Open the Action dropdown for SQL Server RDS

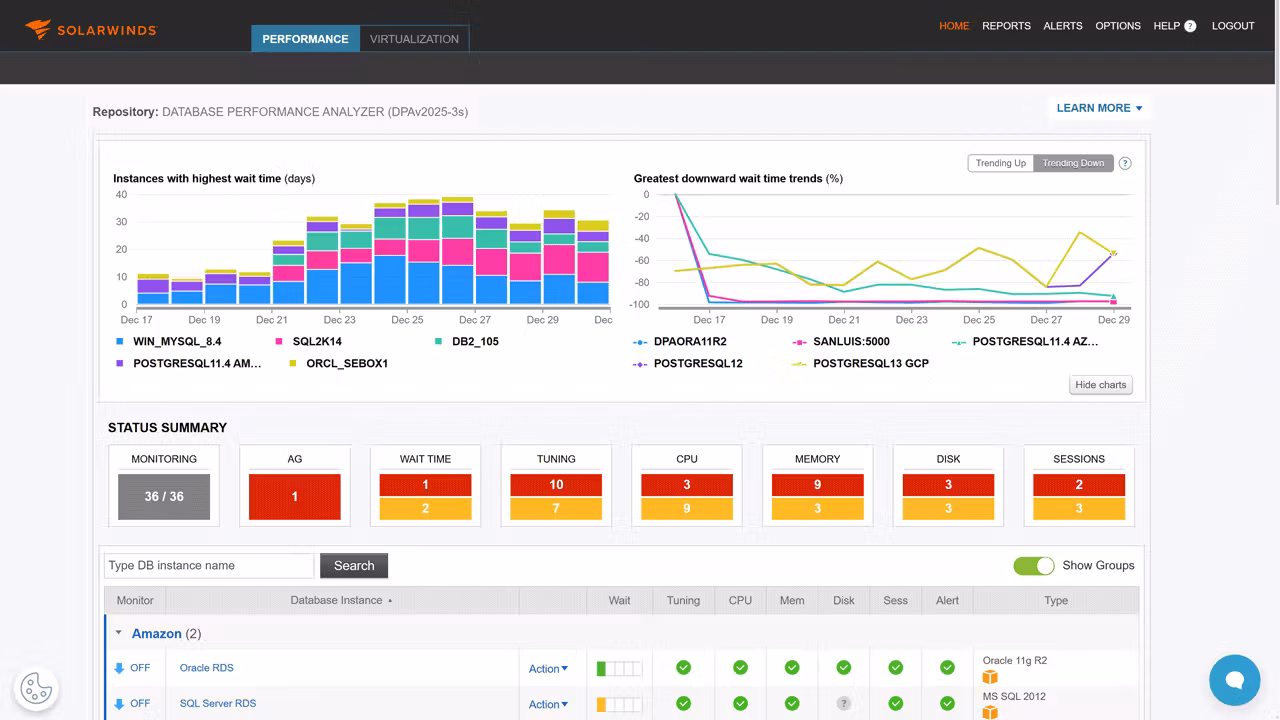(x=548, y=704)
